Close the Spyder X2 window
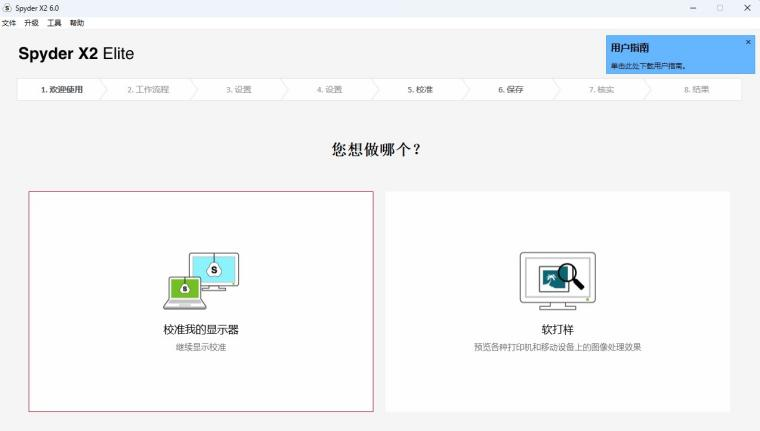Image resolution: width=760 pixels, height=431 pixels. pyautogui.click(x=747, y=8)
